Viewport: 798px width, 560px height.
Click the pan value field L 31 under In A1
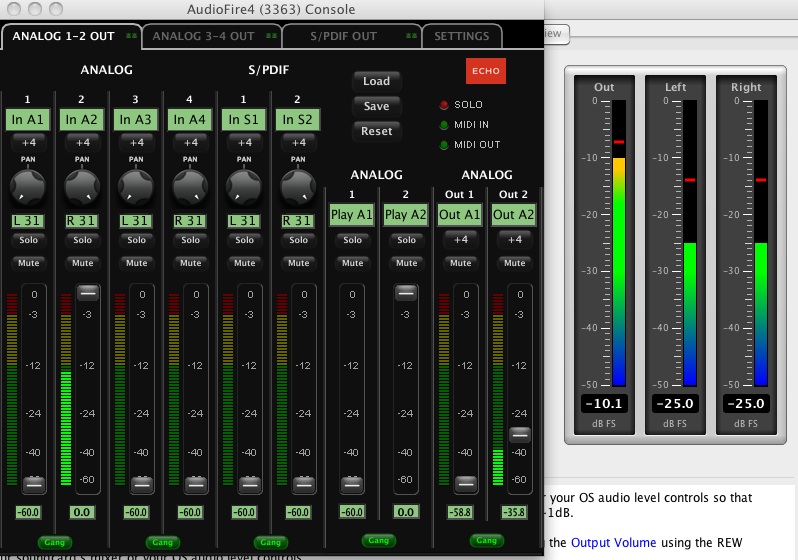[28, 221]
